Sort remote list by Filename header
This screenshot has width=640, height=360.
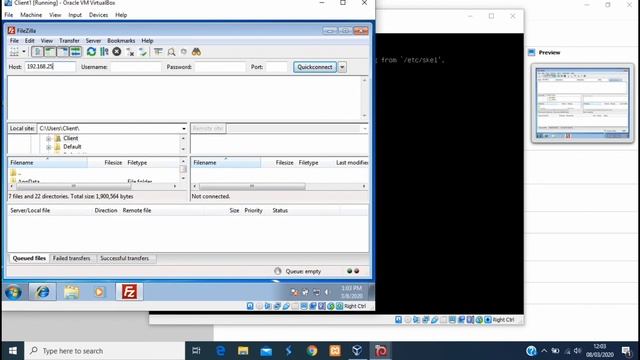[x=226, y=162]
